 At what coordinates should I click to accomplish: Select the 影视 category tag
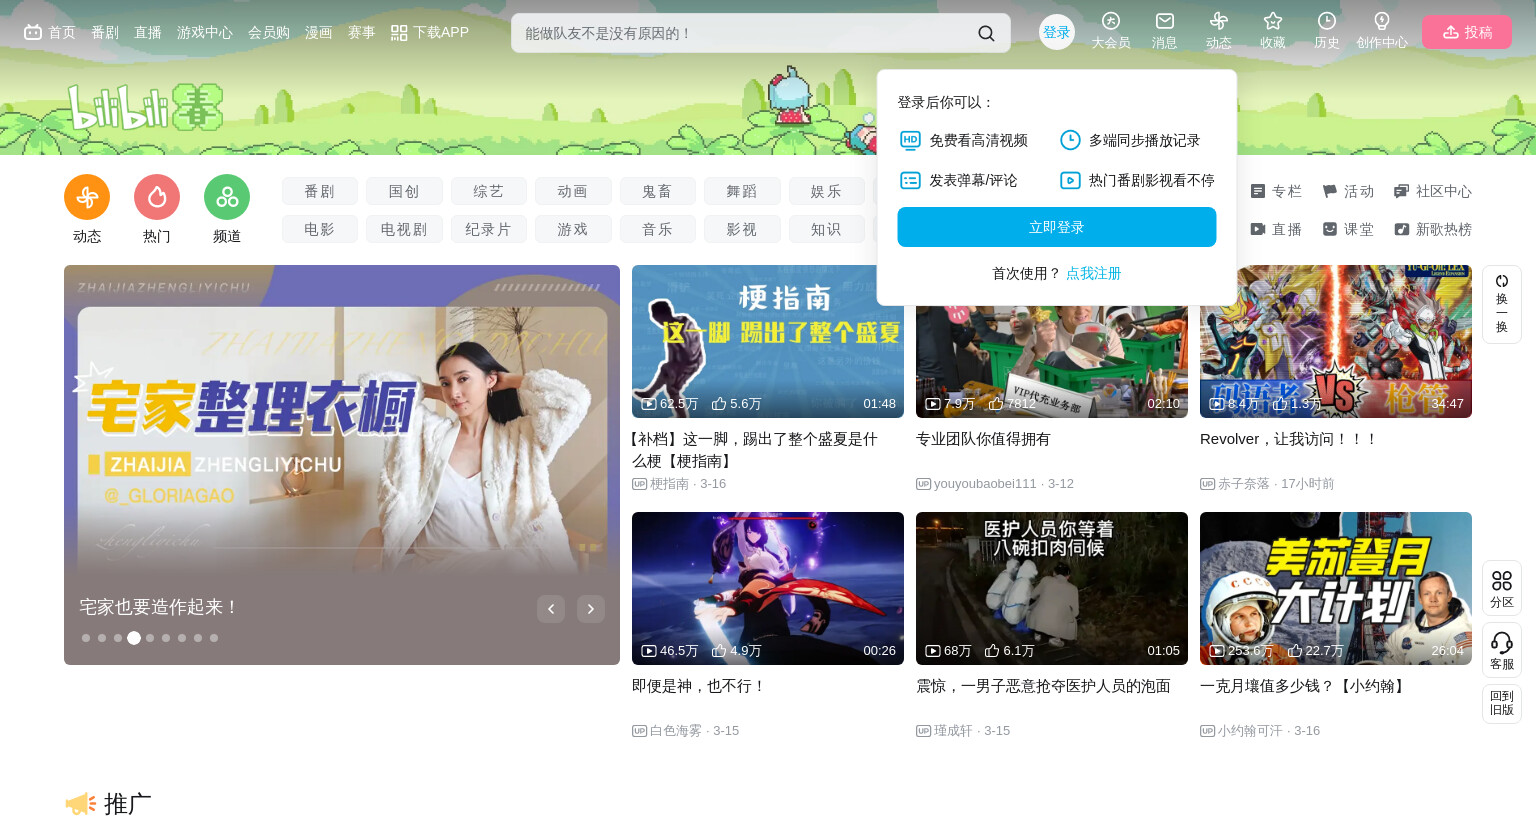coord(742,229)
